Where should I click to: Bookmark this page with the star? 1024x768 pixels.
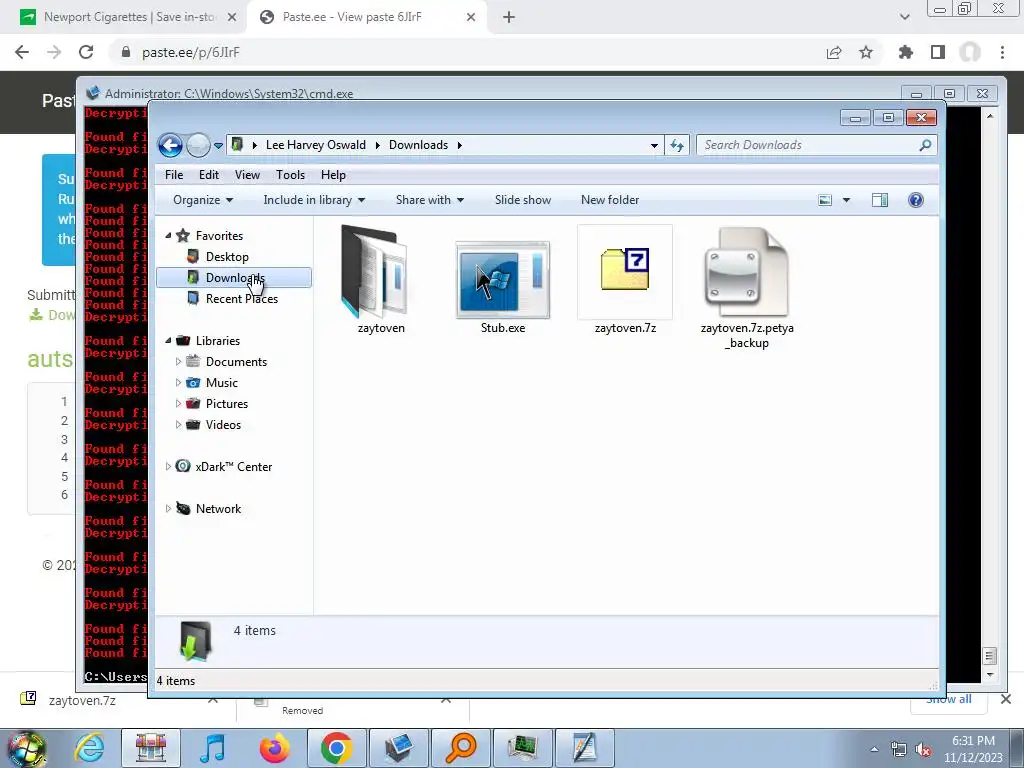tap(865, 52)
